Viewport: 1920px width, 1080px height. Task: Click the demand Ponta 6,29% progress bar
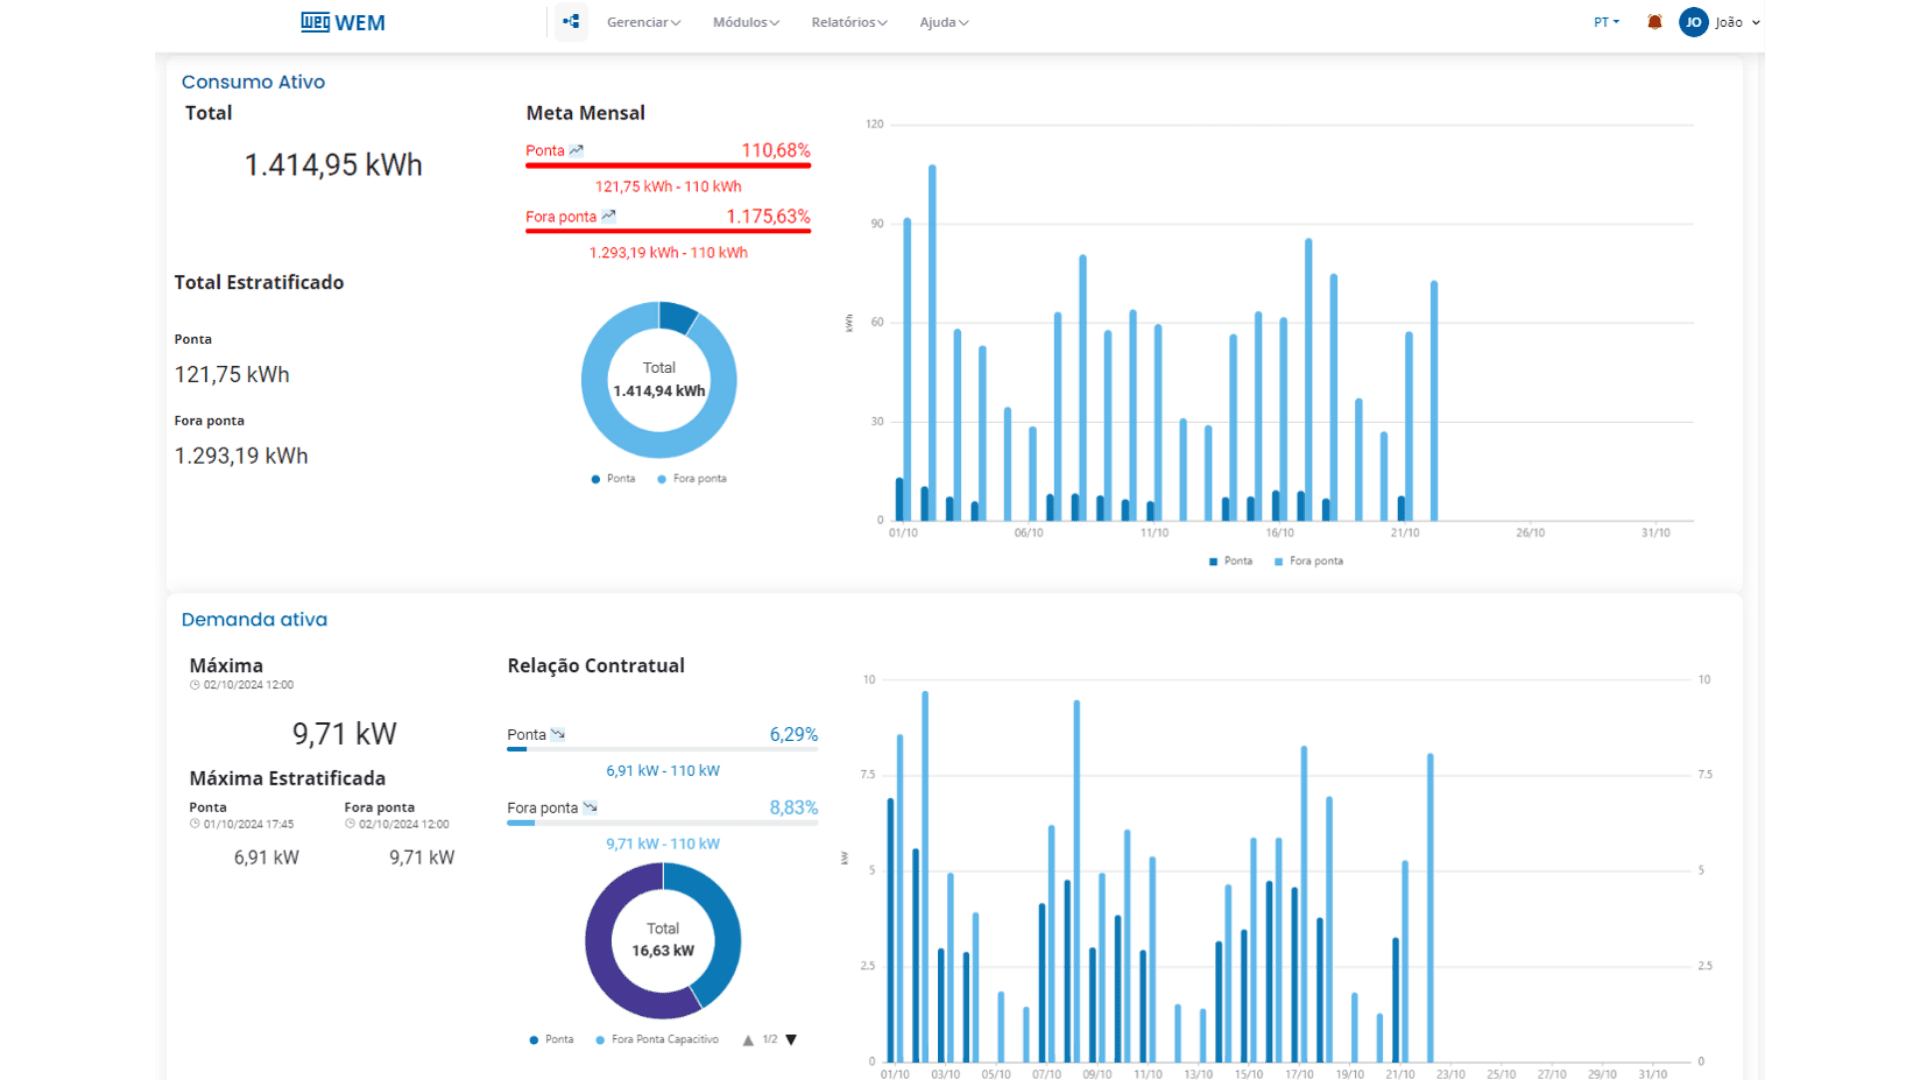tap(662, 749)
